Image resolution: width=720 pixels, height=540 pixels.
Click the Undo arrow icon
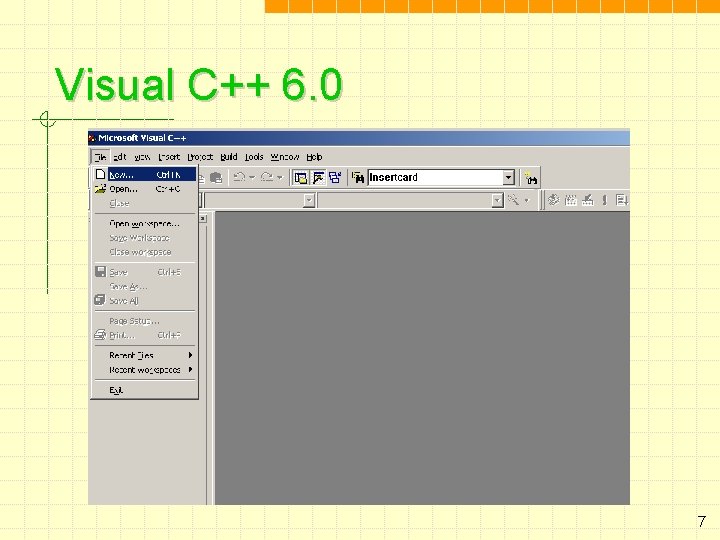point(239,177)
